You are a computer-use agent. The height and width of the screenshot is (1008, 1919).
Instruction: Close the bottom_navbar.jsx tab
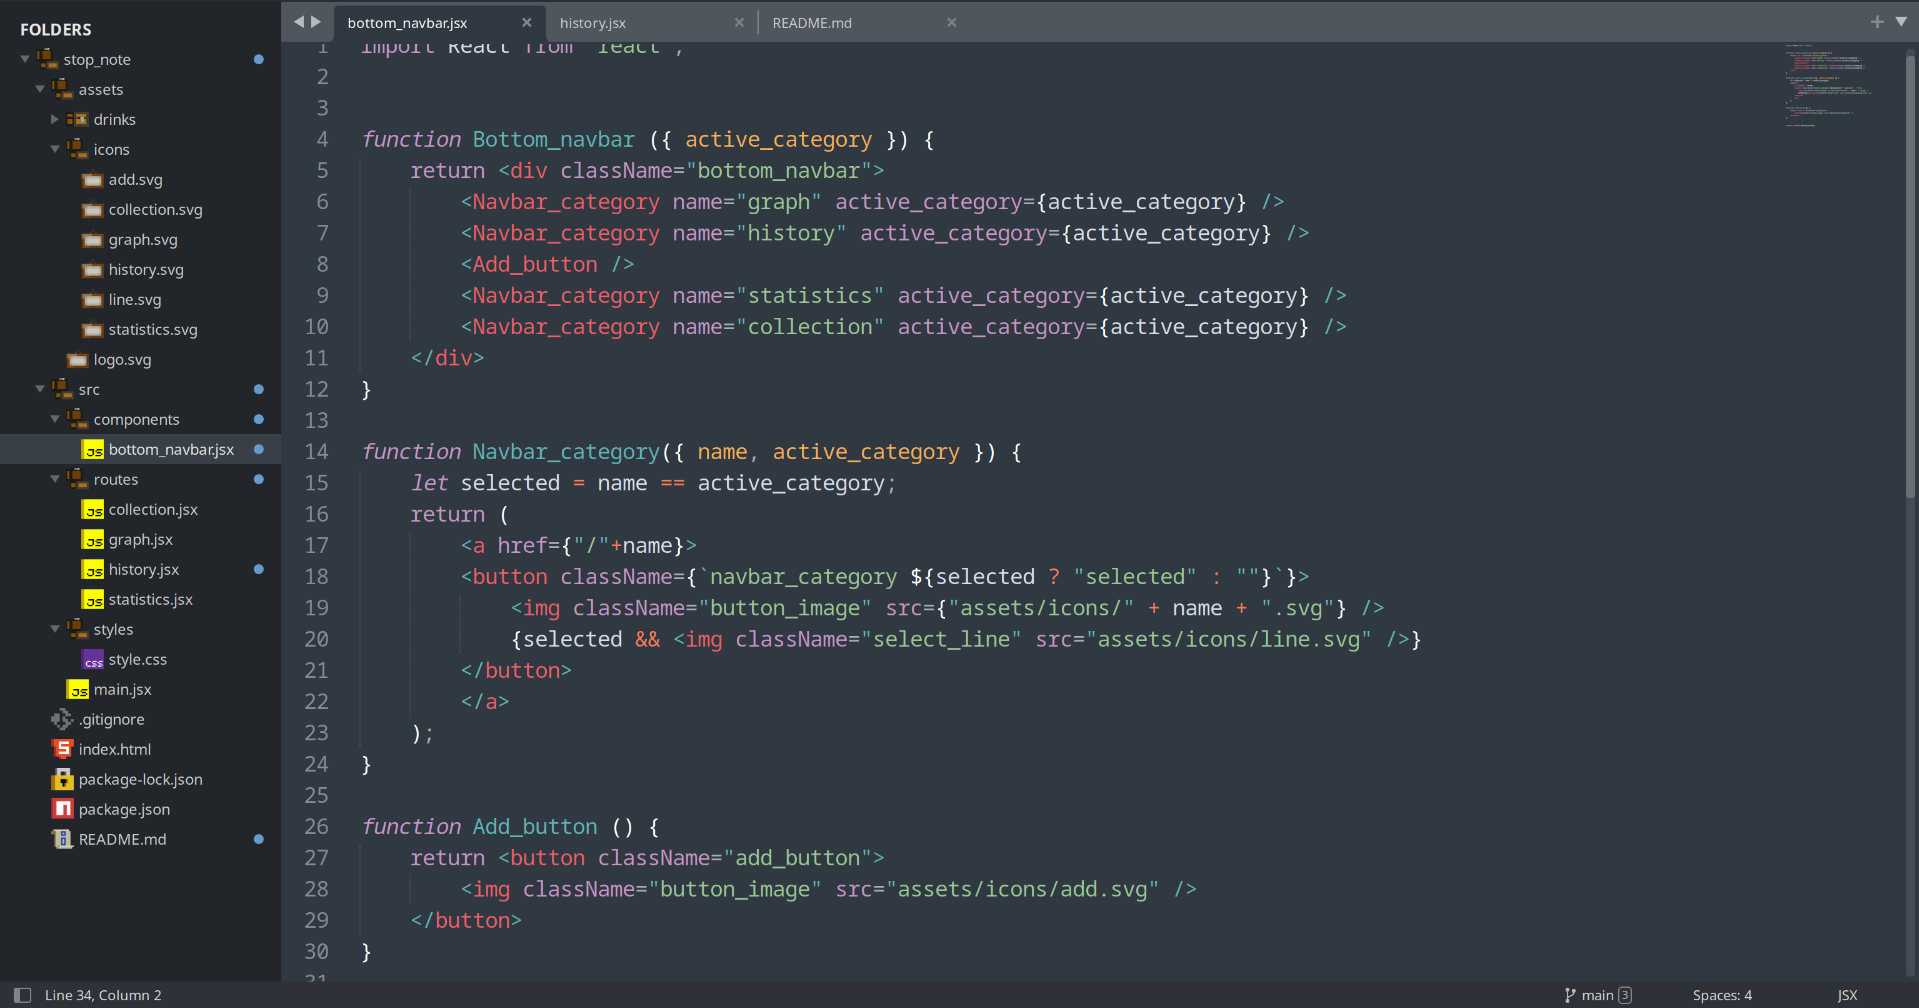(x=527, y=22)
